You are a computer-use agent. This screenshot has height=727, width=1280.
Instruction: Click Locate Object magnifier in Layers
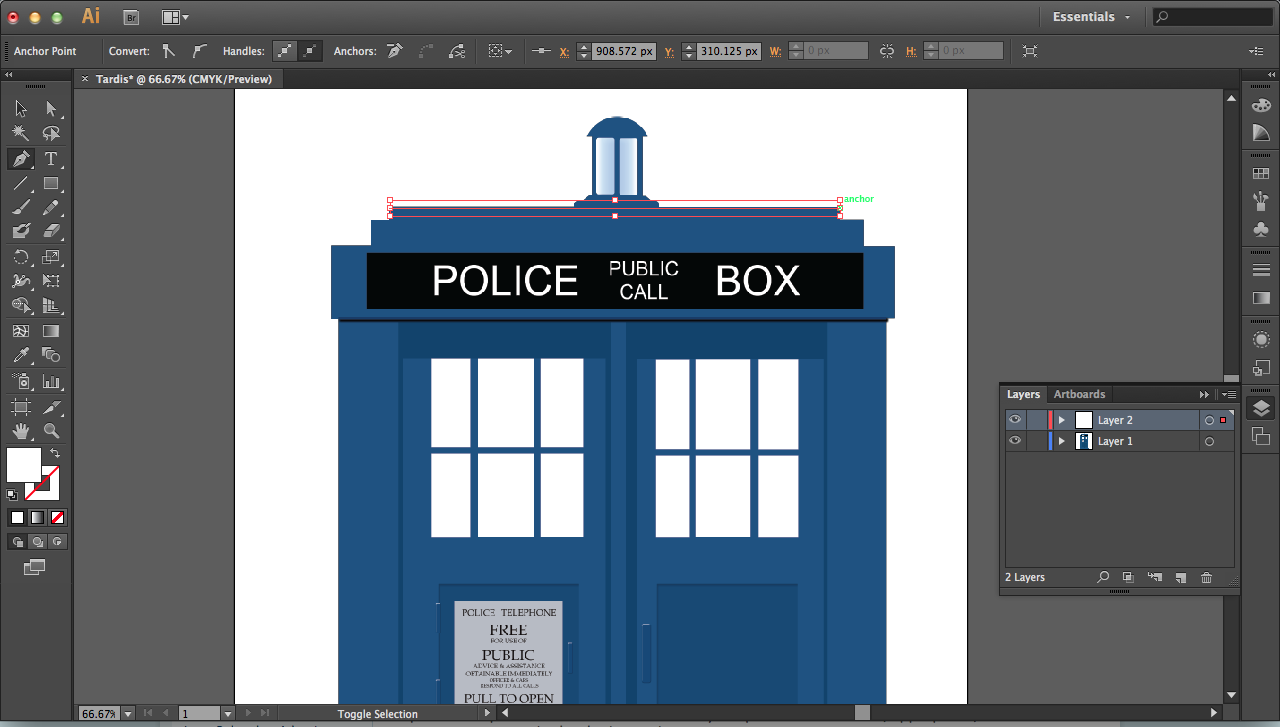click(x=1103, y=577)
